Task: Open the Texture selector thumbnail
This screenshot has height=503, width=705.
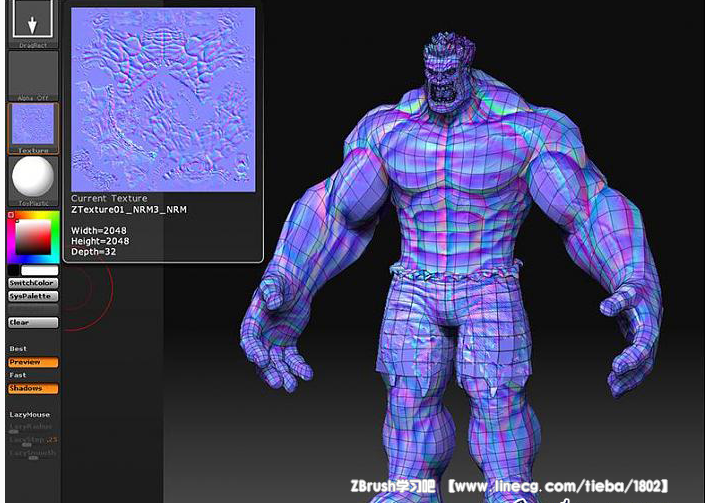Action: pos(33,129)
